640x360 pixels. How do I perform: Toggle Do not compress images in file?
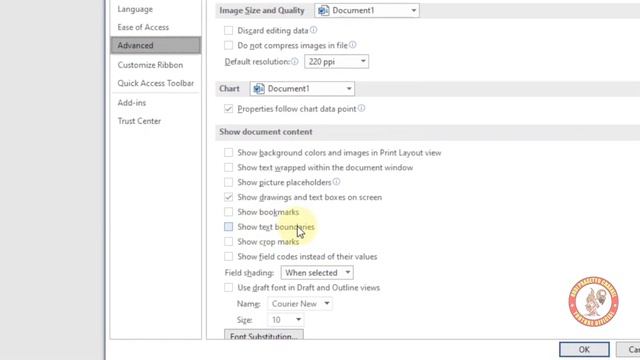pyautogui.click(x=229, y=45)
